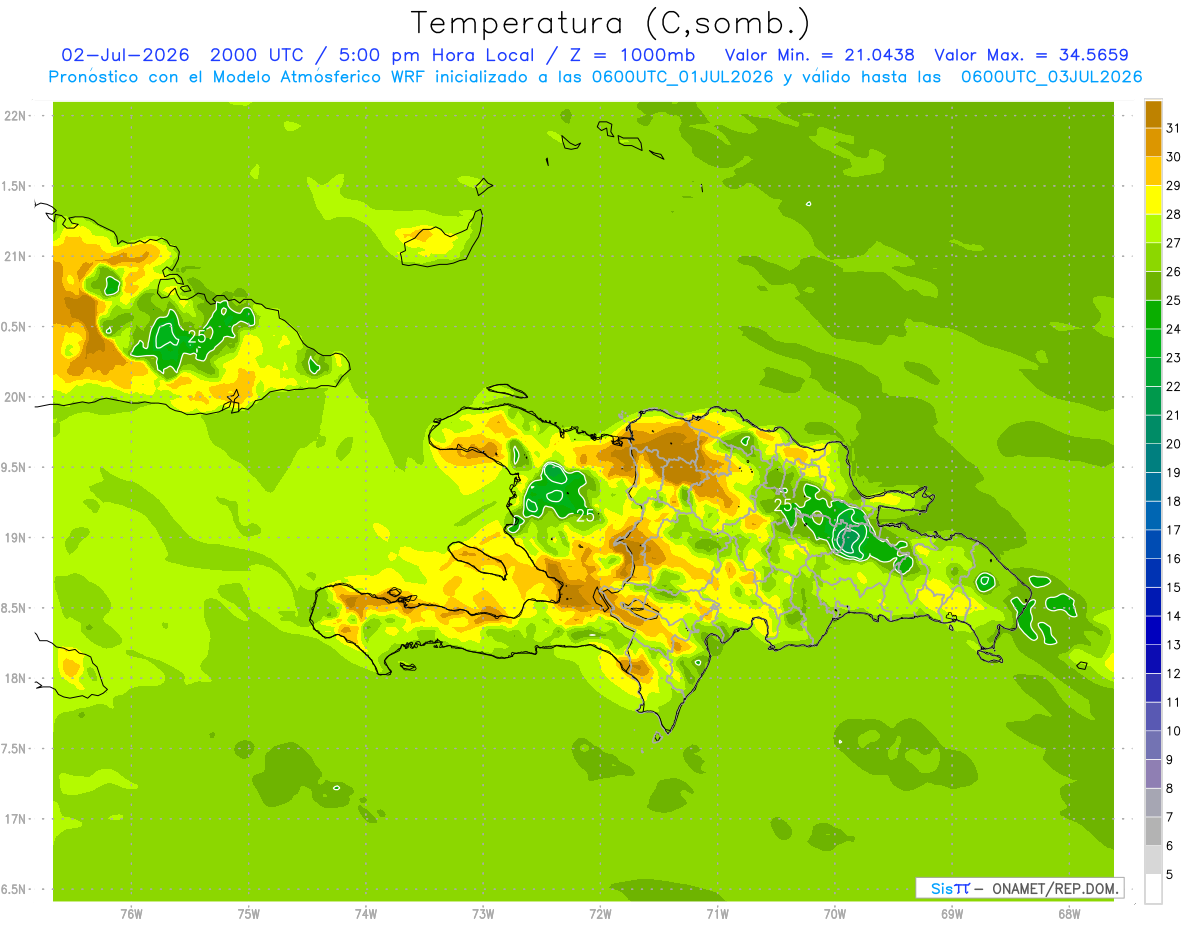Click the legend value "10"
Viewport: 1200px width, 927px height.
(x=1174, y=731)
